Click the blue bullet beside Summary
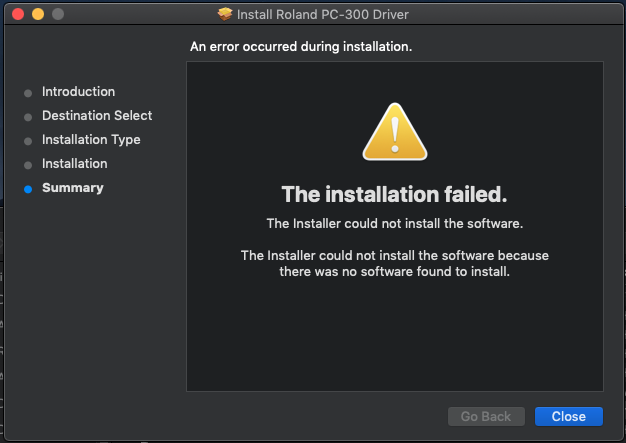The image size is (626, 443). coord(28,189)
